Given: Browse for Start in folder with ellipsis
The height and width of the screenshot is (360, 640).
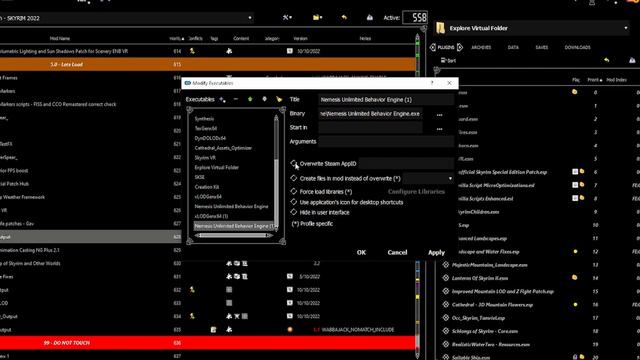Looking at the screenshot, I should pos(439,129).
